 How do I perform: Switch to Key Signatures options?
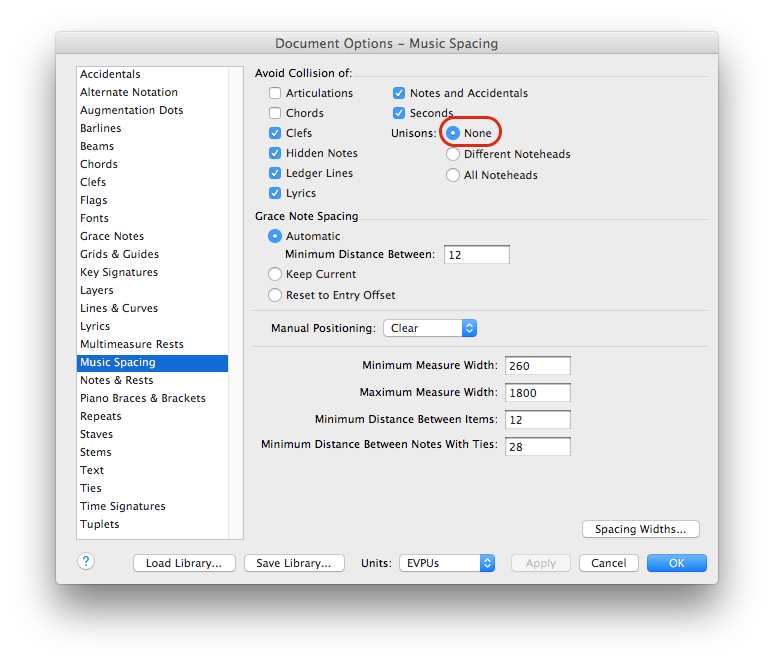pos(118,272)
